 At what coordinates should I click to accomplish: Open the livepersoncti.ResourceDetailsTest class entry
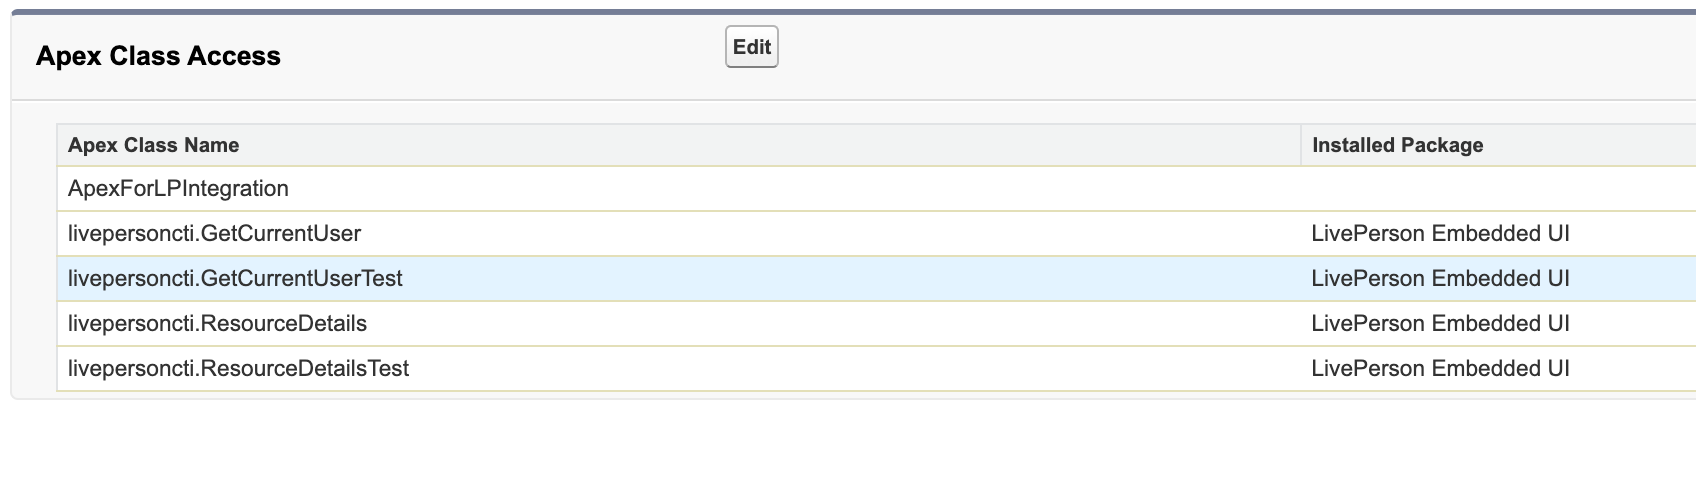pos(238,368)
